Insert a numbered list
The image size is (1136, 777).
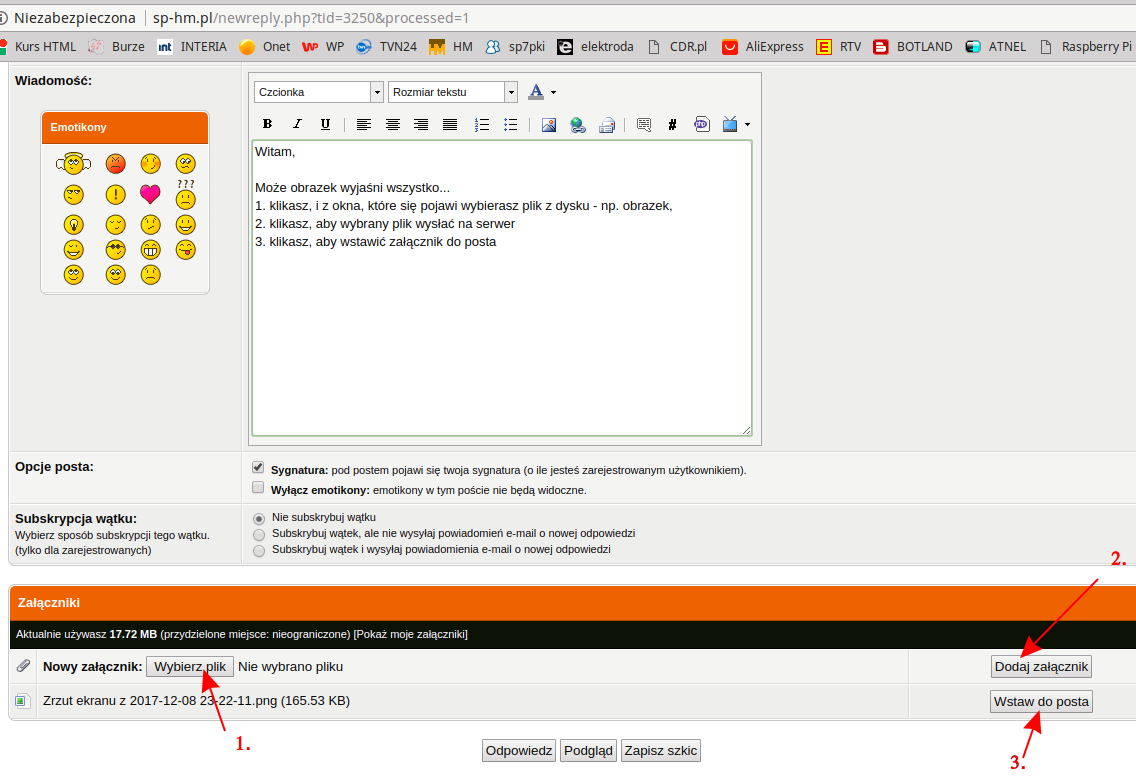pos(481,125)
